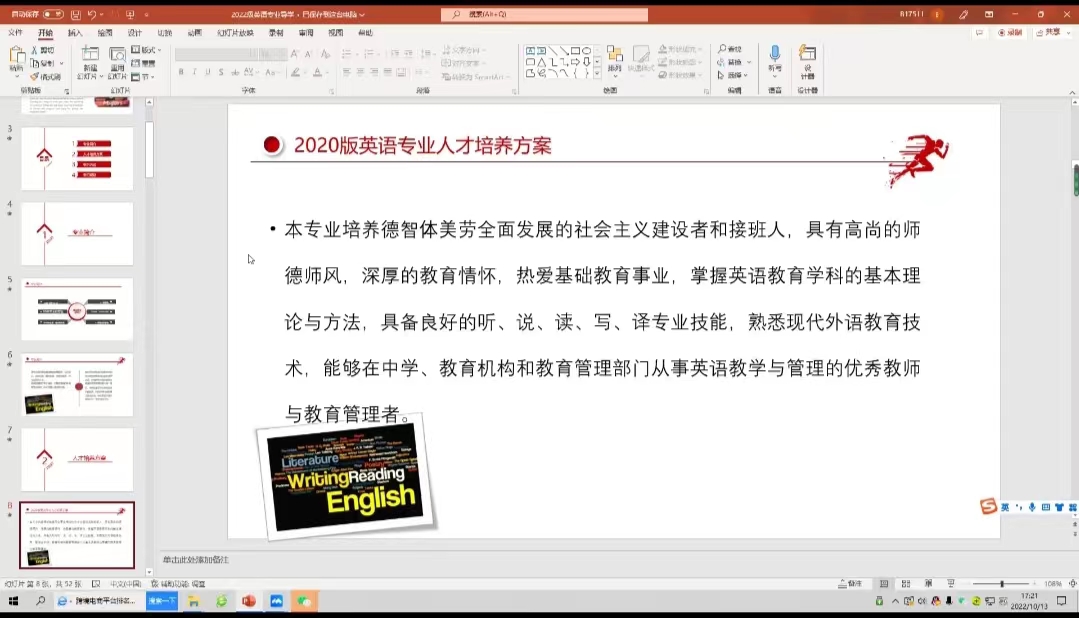Toggle Center text alignment

361,72
